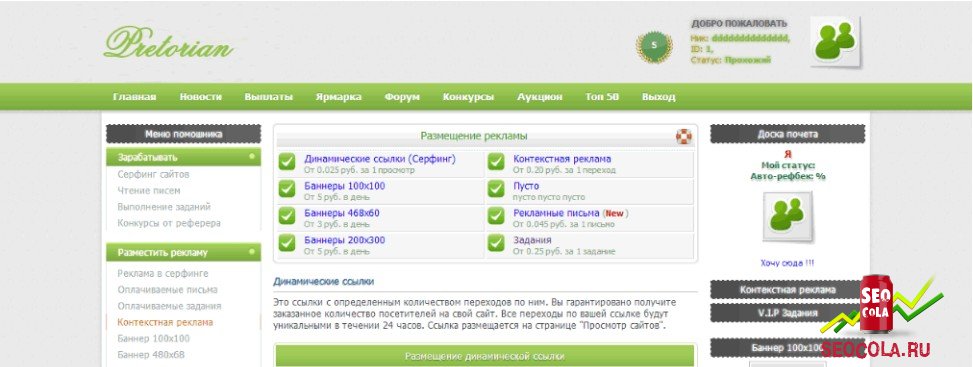Open the user avatar in header
The height and width of the screenshot is (367, 973).
click(x=835, y=41)
